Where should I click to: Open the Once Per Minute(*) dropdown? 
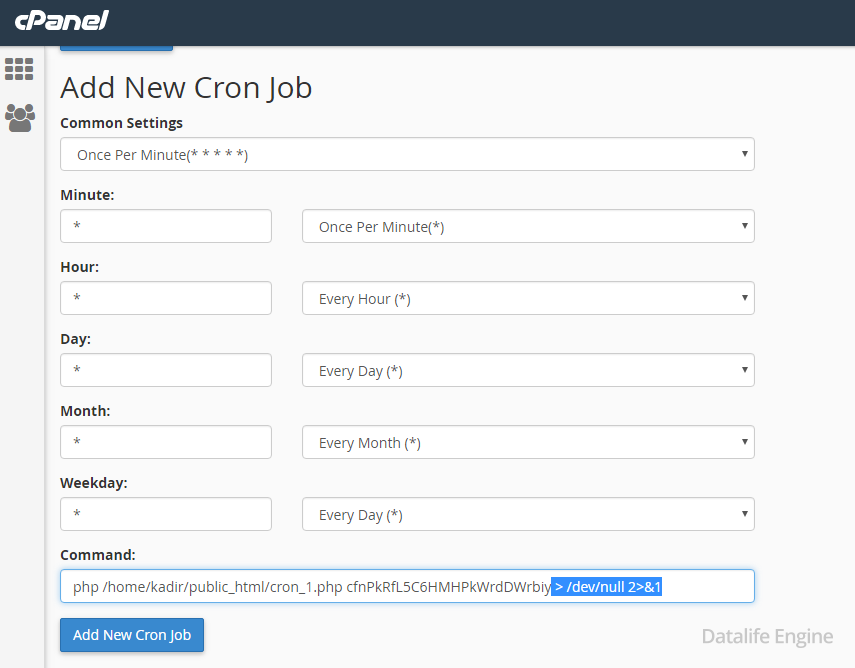tap(528, 226)
